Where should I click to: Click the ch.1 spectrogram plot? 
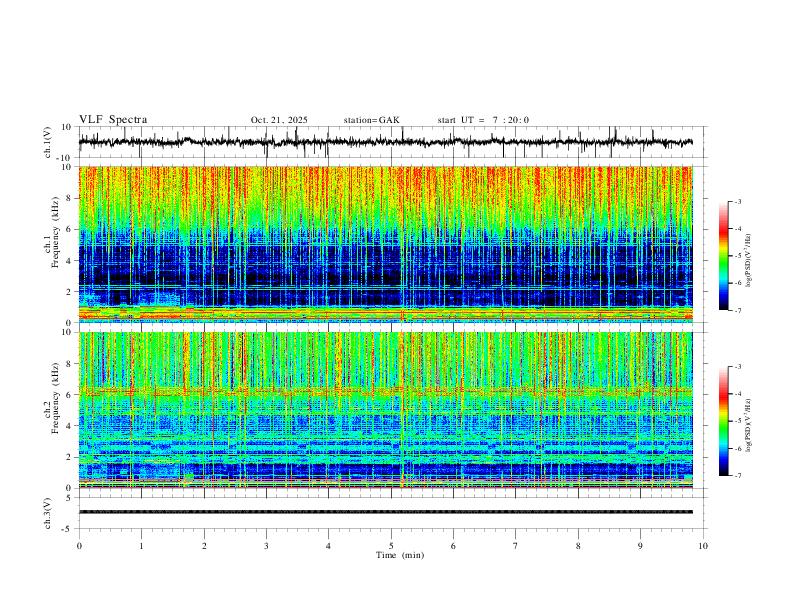(386, 244)
